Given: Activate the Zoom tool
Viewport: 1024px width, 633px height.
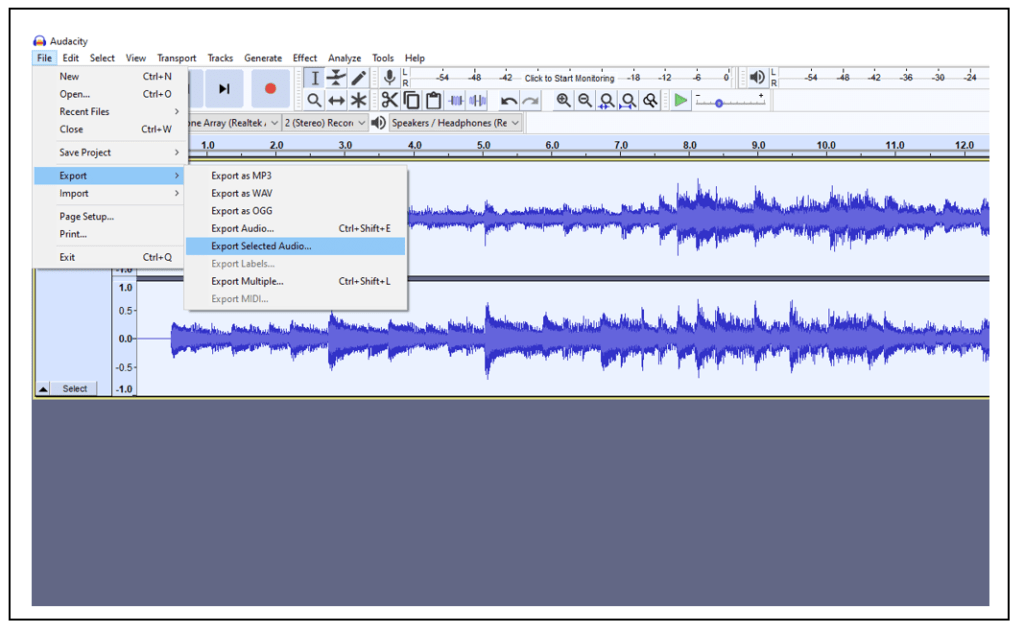Looking at the screenshot, I should (315, 100).
